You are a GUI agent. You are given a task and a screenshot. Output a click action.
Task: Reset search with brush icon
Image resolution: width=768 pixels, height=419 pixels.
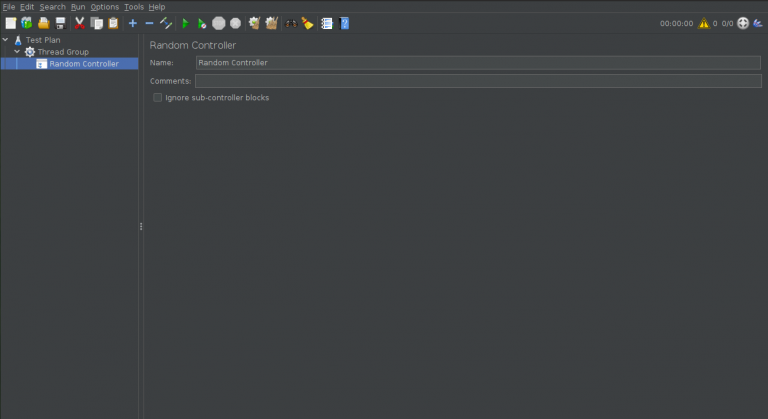pyautogui.click(x=308, y=23)
